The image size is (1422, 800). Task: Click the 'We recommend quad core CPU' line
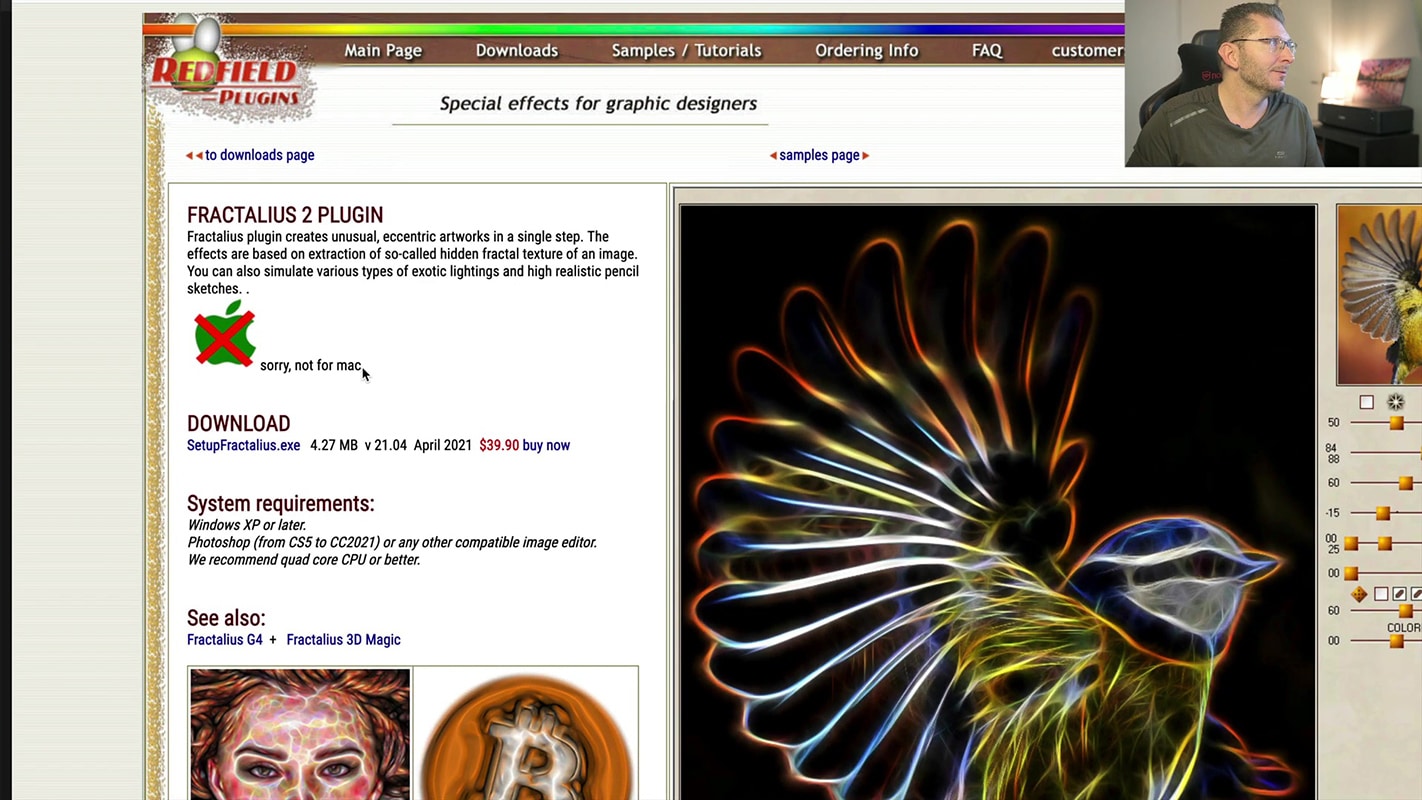pyautogui.click(x=304, y=560)
